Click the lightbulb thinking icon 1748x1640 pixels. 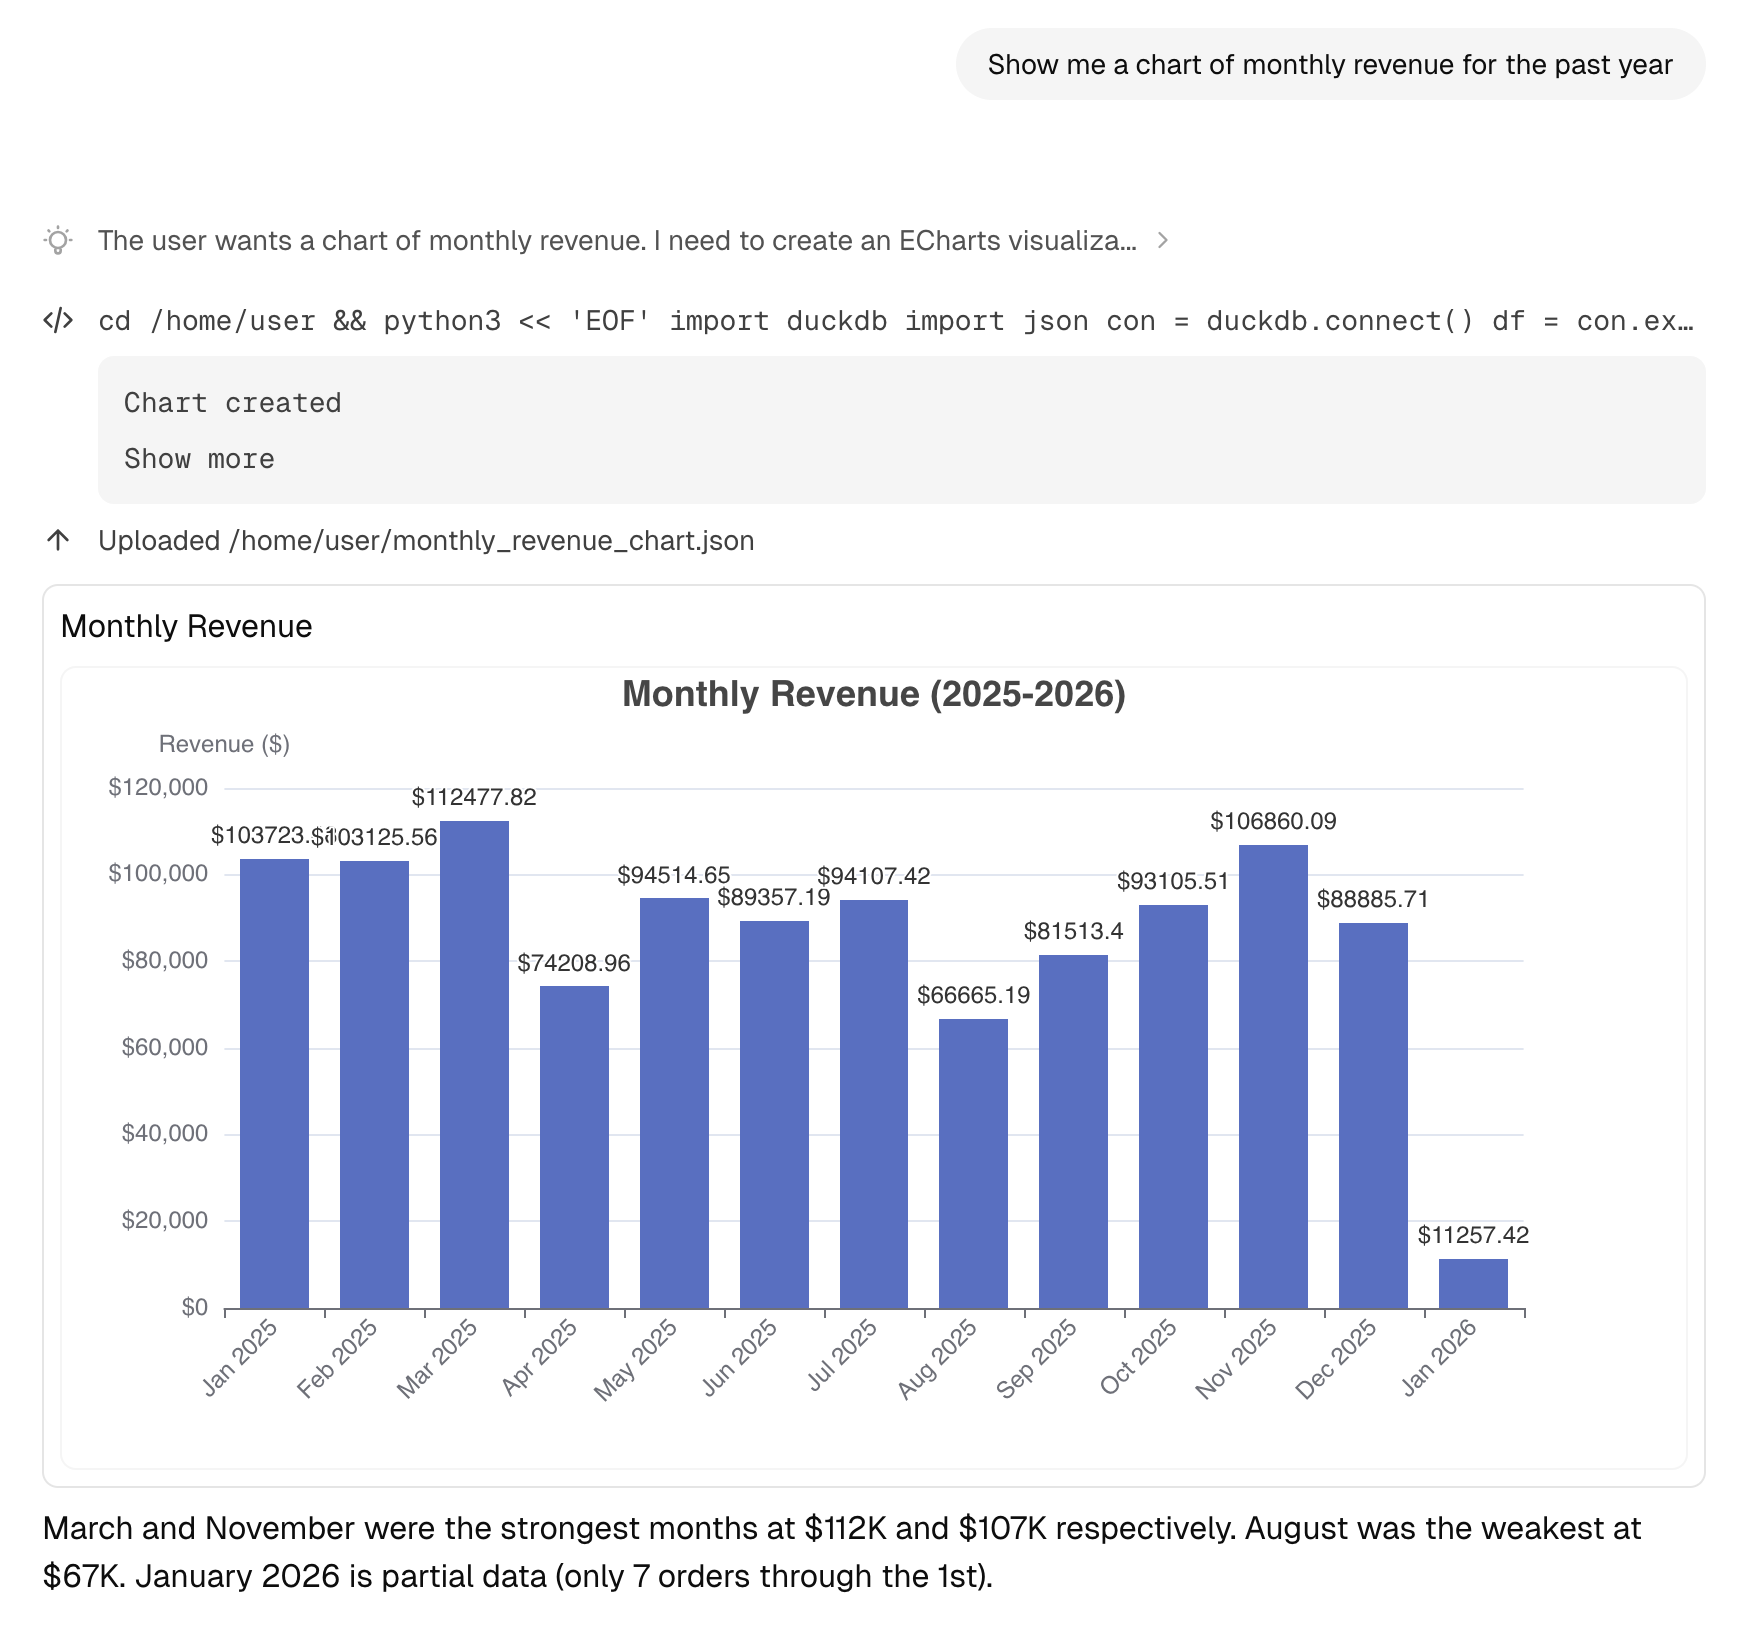pos(58,240)
